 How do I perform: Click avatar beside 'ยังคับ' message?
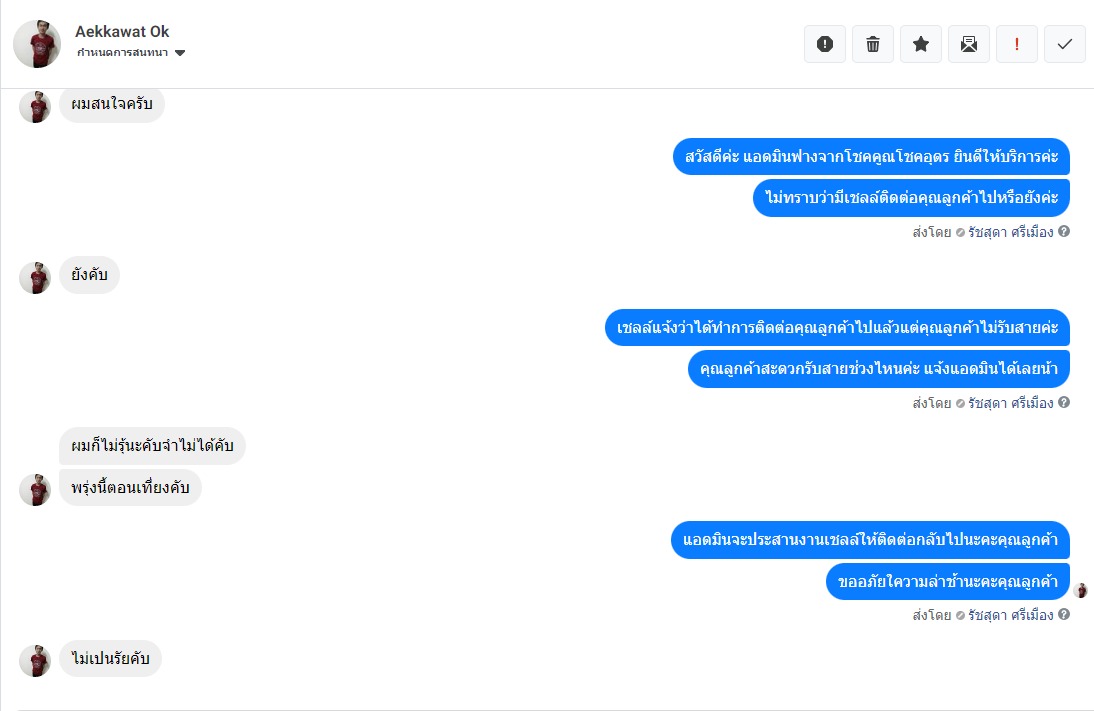coord(35,278)
